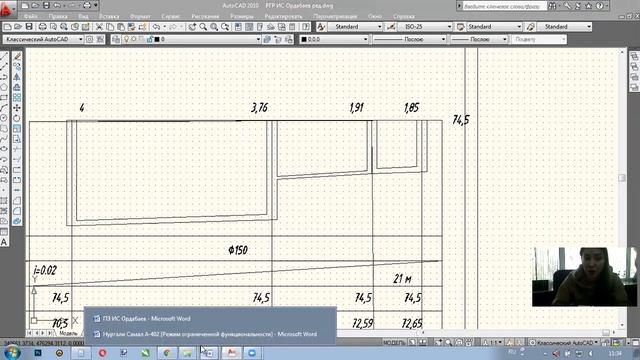Open the AutoCAD application menu logo button

7,9
